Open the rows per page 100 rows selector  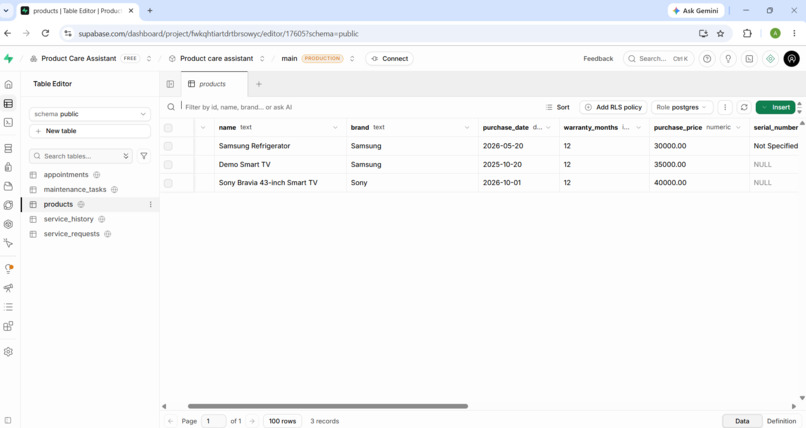coord(283,421)
